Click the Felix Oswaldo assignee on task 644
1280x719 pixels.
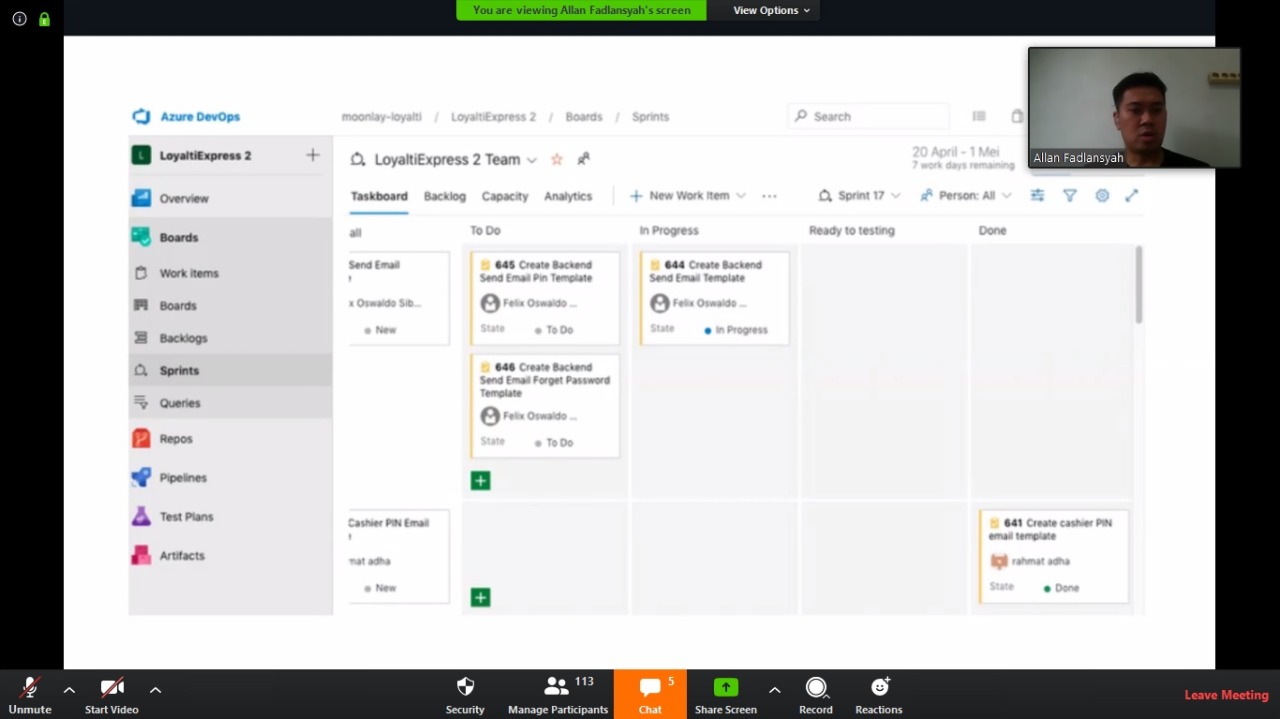coord(699,303)
